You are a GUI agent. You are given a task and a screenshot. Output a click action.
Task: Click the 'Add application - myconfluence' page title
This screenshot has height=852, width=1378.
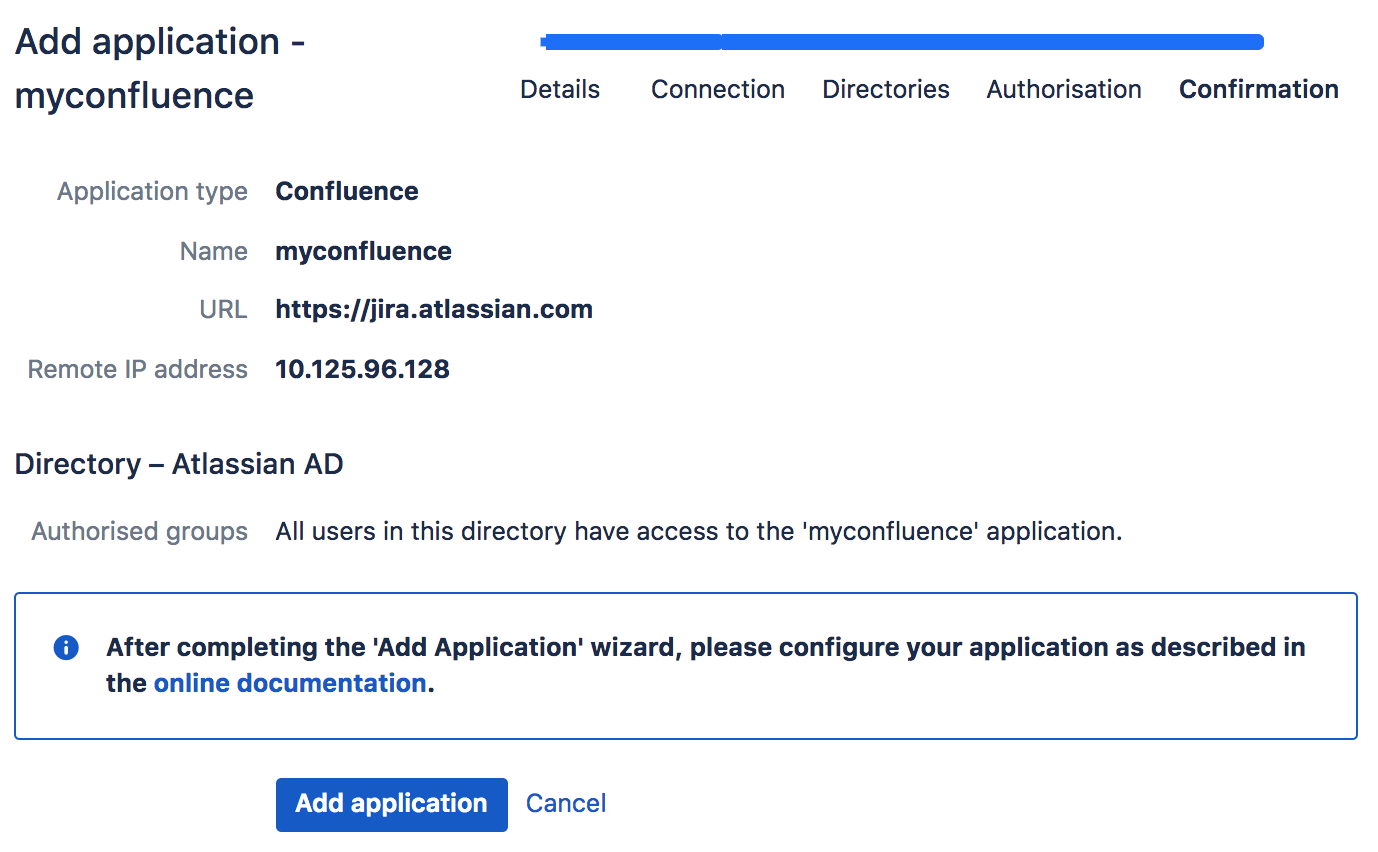point(160,68)
